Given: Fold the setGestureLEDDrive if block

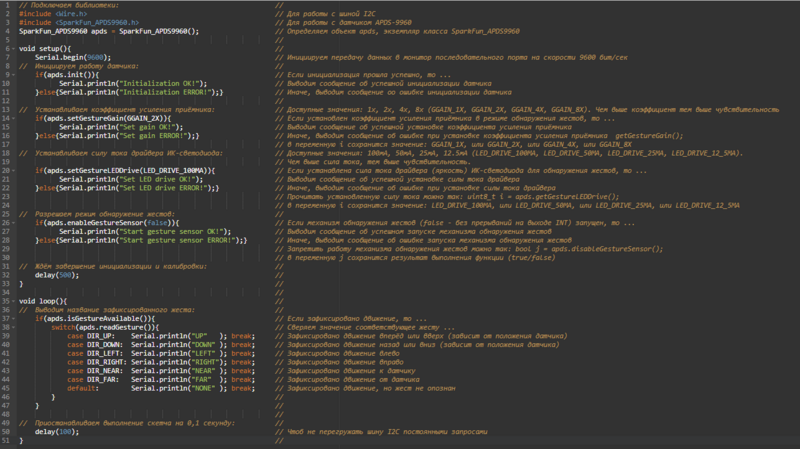Looking at the screenshot, I should [x=13, y=171].
